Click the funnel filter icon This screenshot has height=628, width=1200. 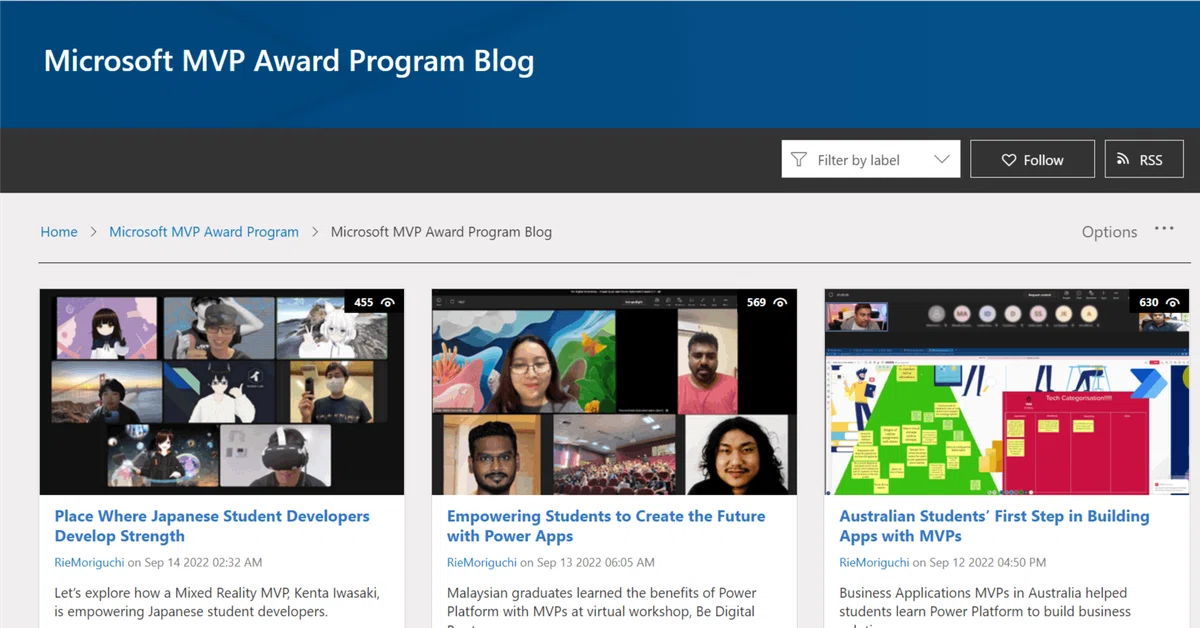(x=798, y=160)
